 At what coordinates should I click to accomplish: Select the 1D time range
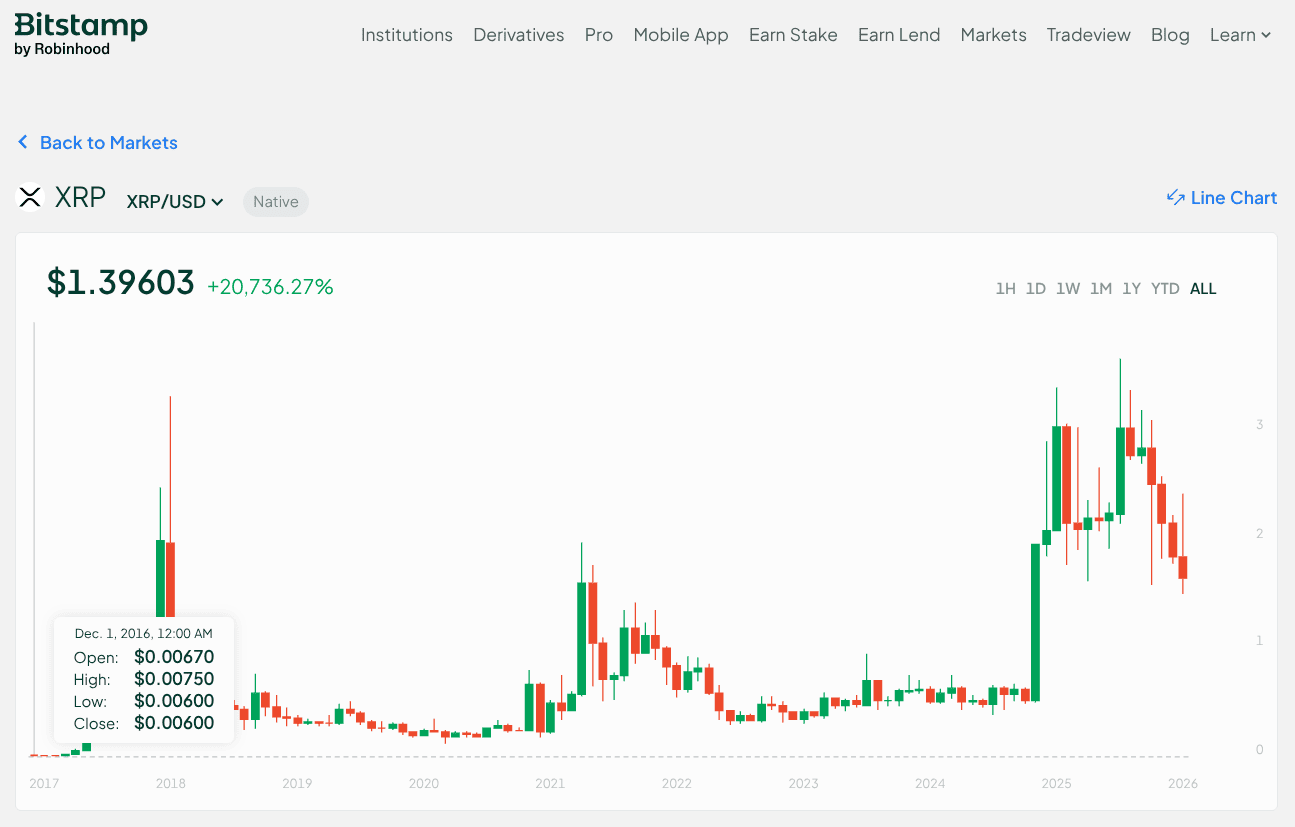point(1036,289)
